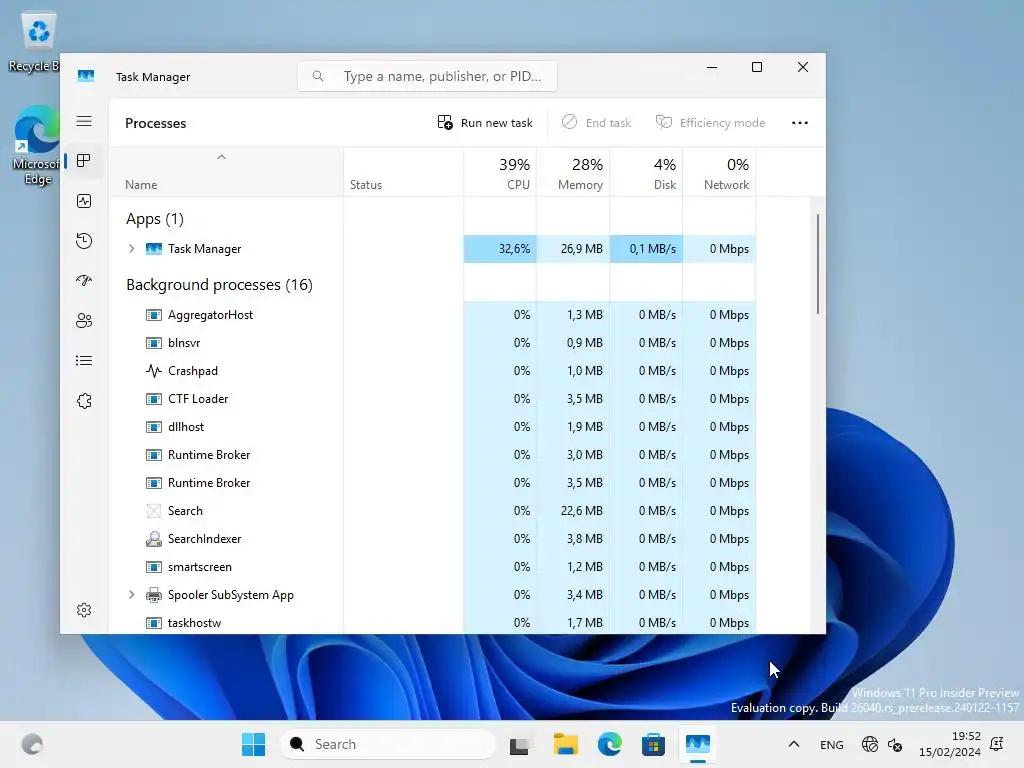Open the Performance page icon
1024x768 pixels.
click(x=84, y=201)
